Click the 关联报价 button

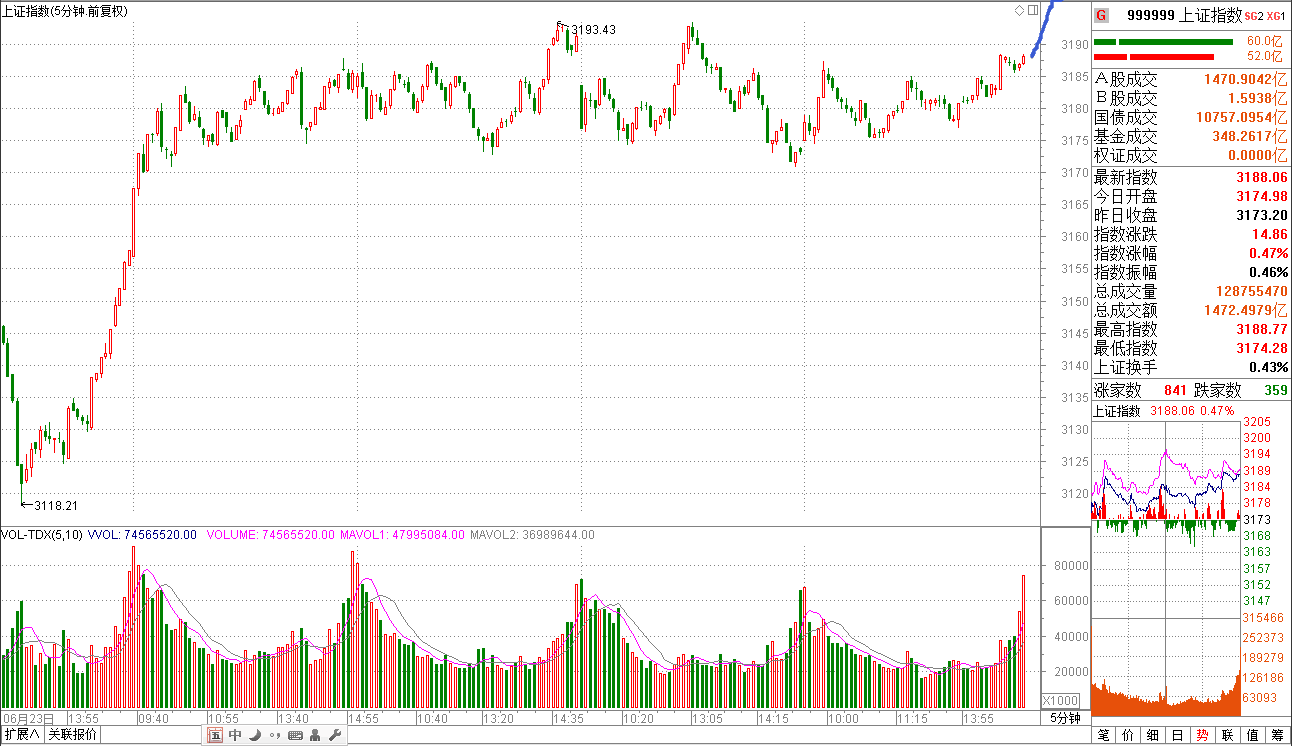pos(73,735)
